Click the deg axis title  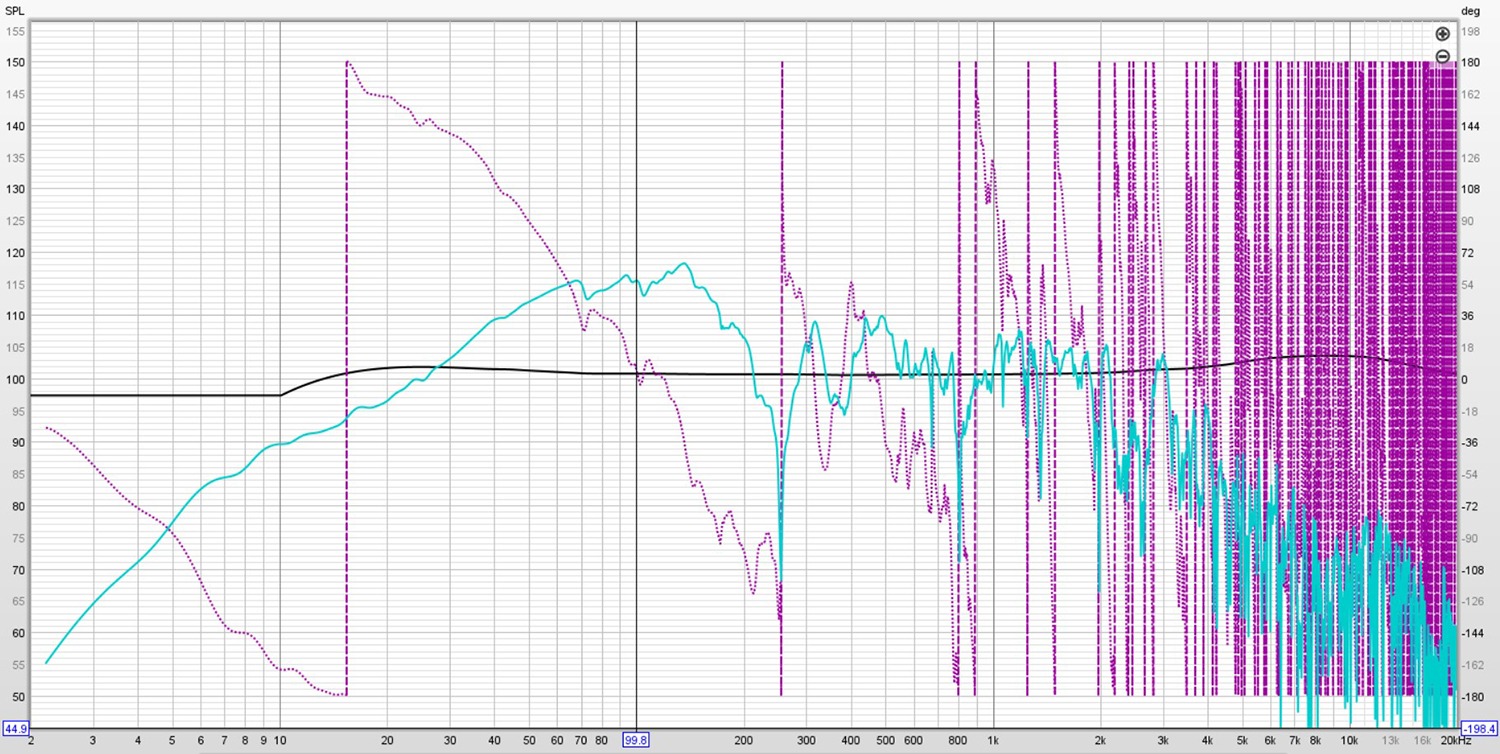(x=1470, y=11)
